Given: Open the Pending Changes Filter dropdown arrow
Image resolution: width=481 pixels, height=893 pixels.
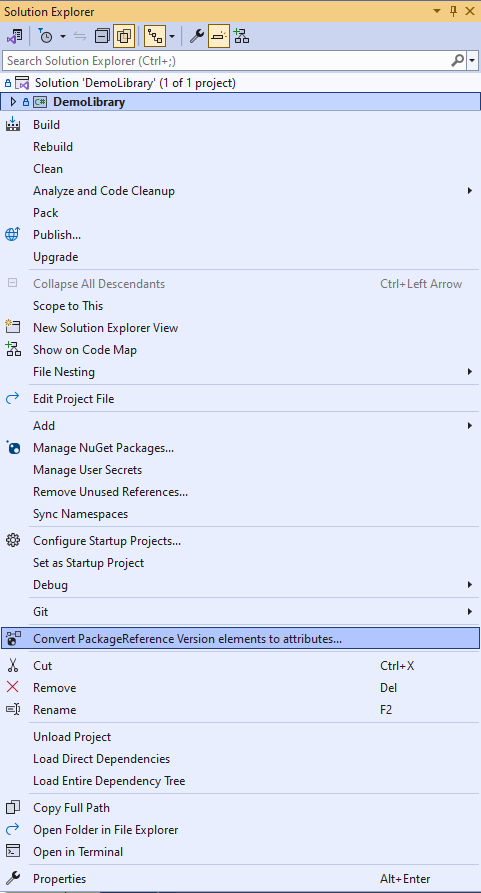Looking at the screenshot, I should [x=63, y=36].
